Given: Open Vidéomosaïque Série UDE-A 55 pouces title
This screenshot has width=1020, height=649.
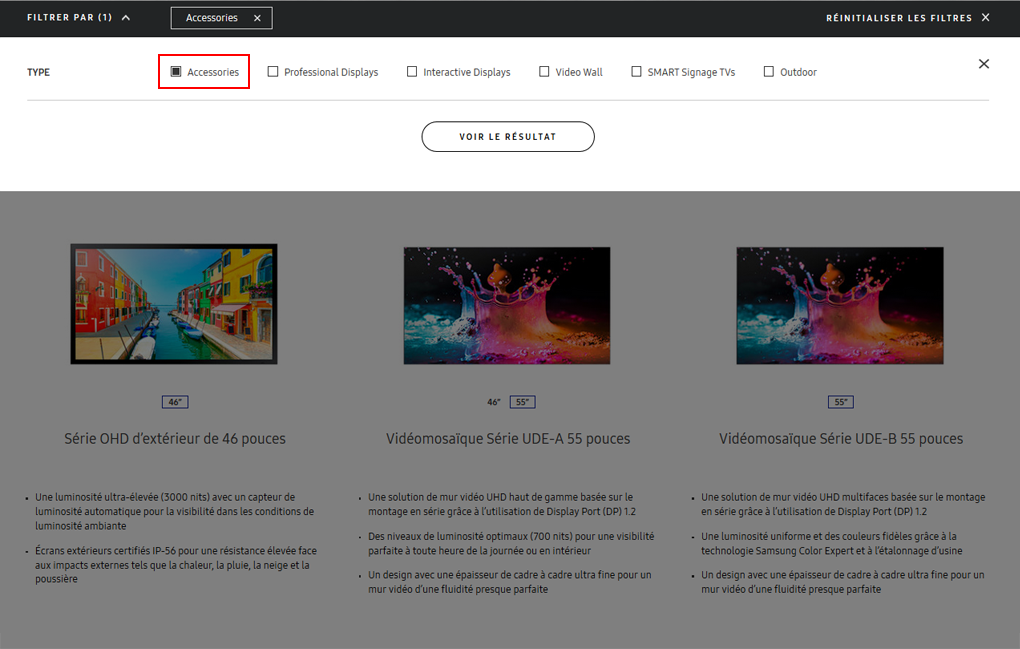Looking at the screenshot, I should 508,439.
